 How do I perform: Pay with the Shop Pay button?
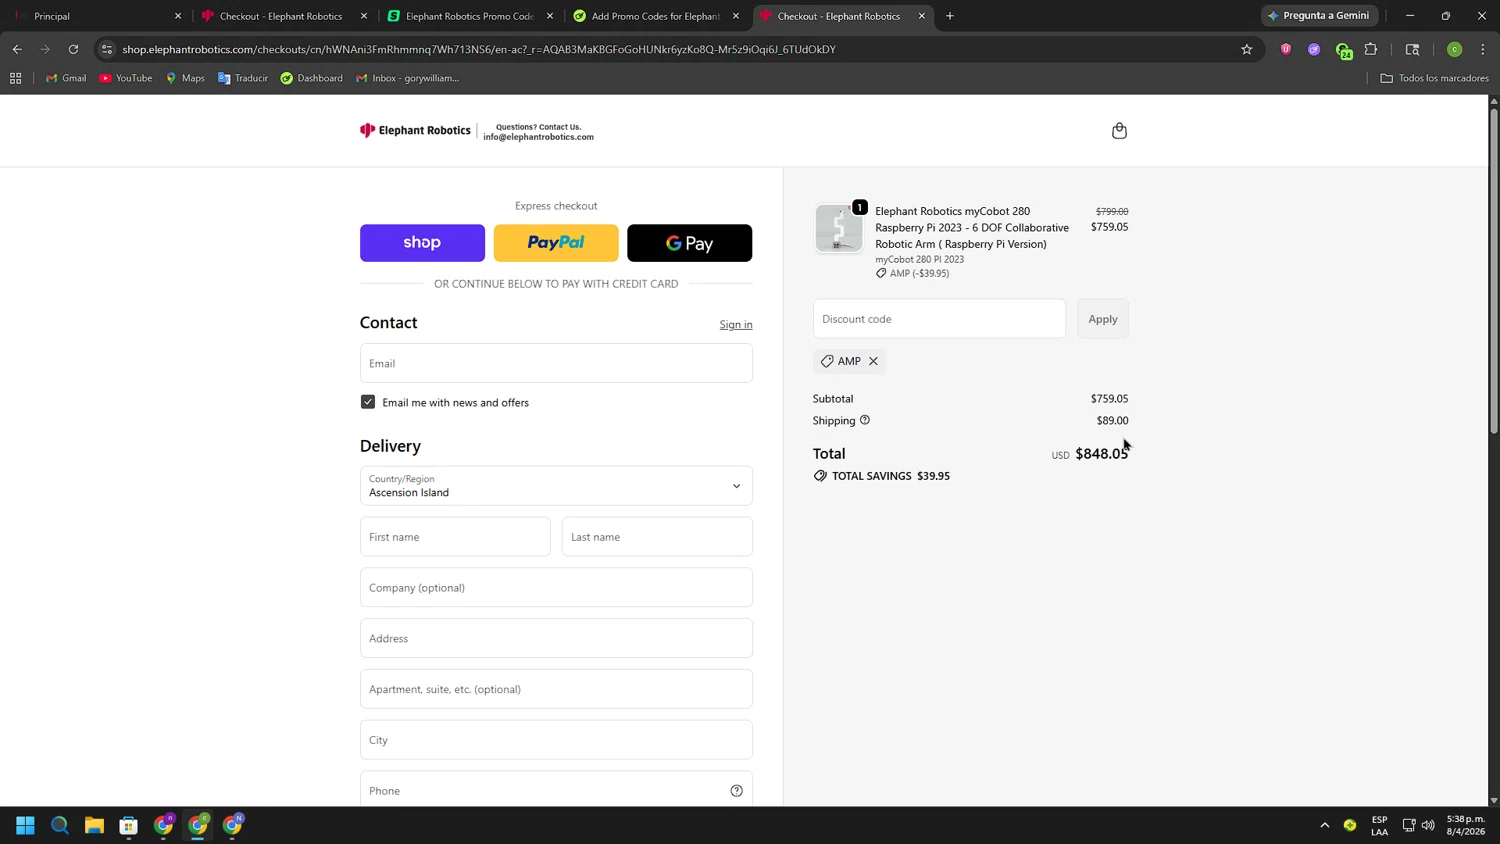pos(422,243)
